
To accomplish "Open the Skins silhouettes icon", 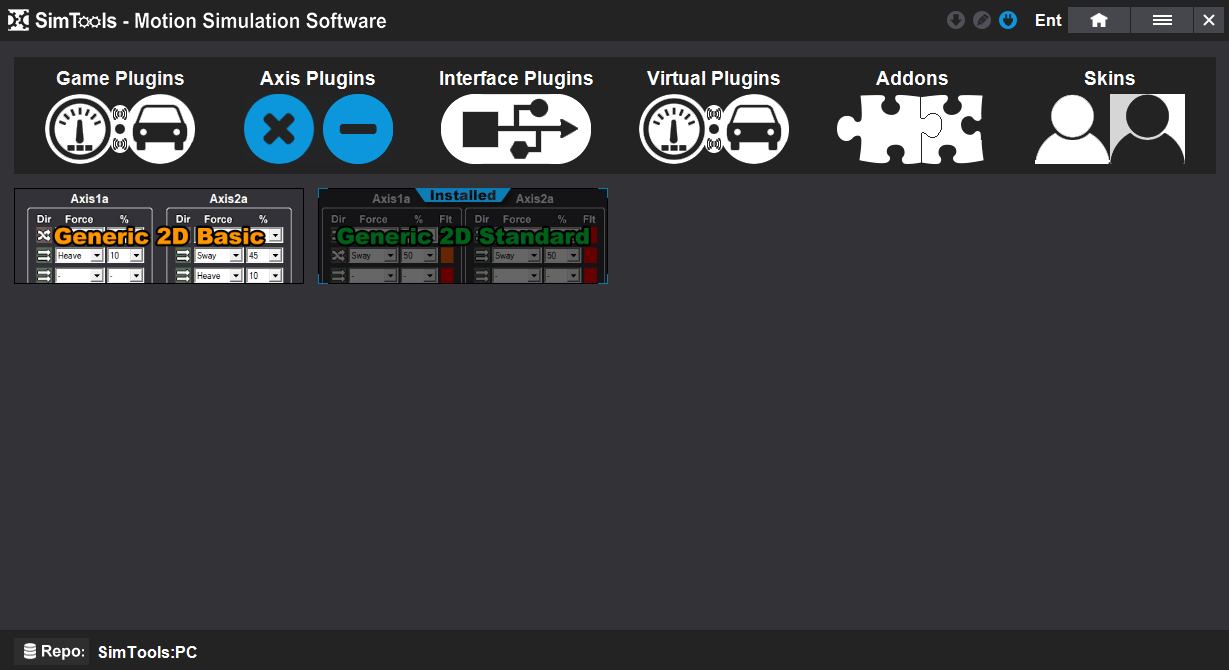I will pos(1109,129).
